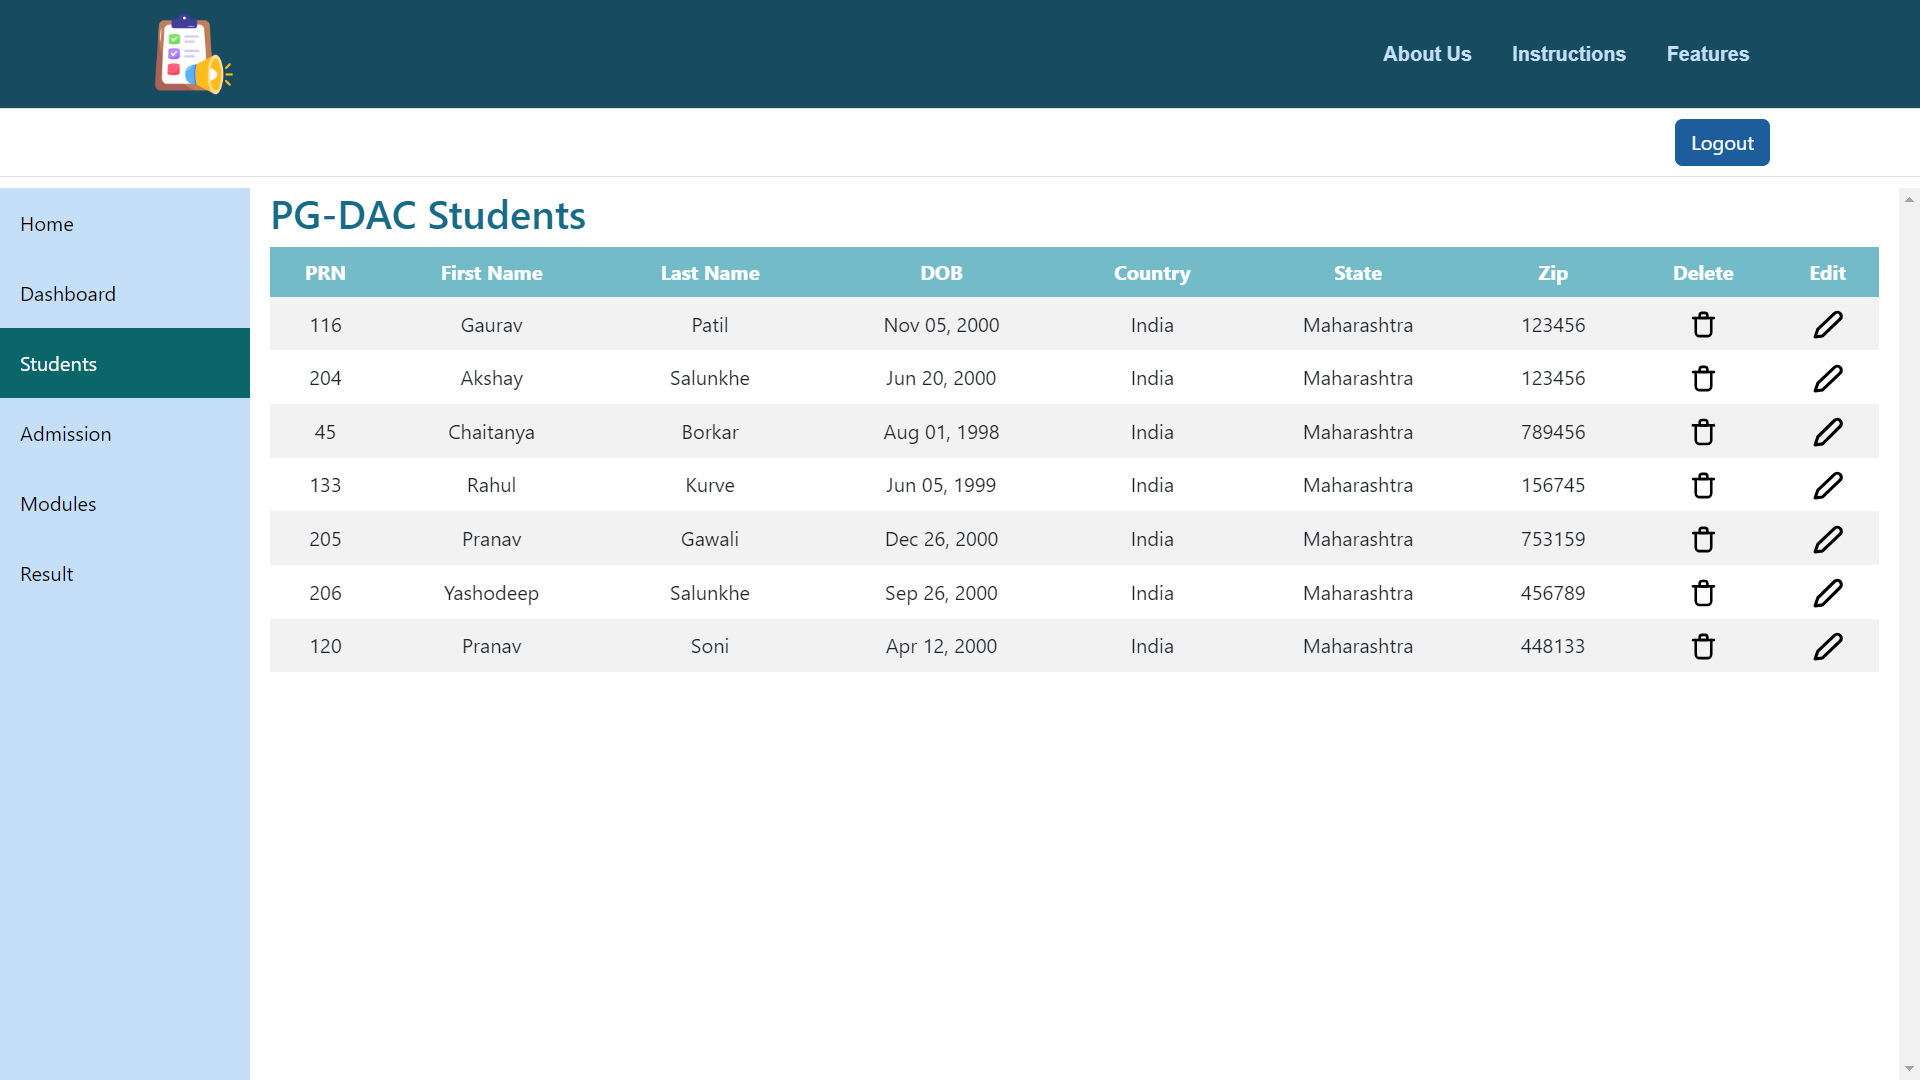View the Result sidebar page

click(x=125, y=574)
